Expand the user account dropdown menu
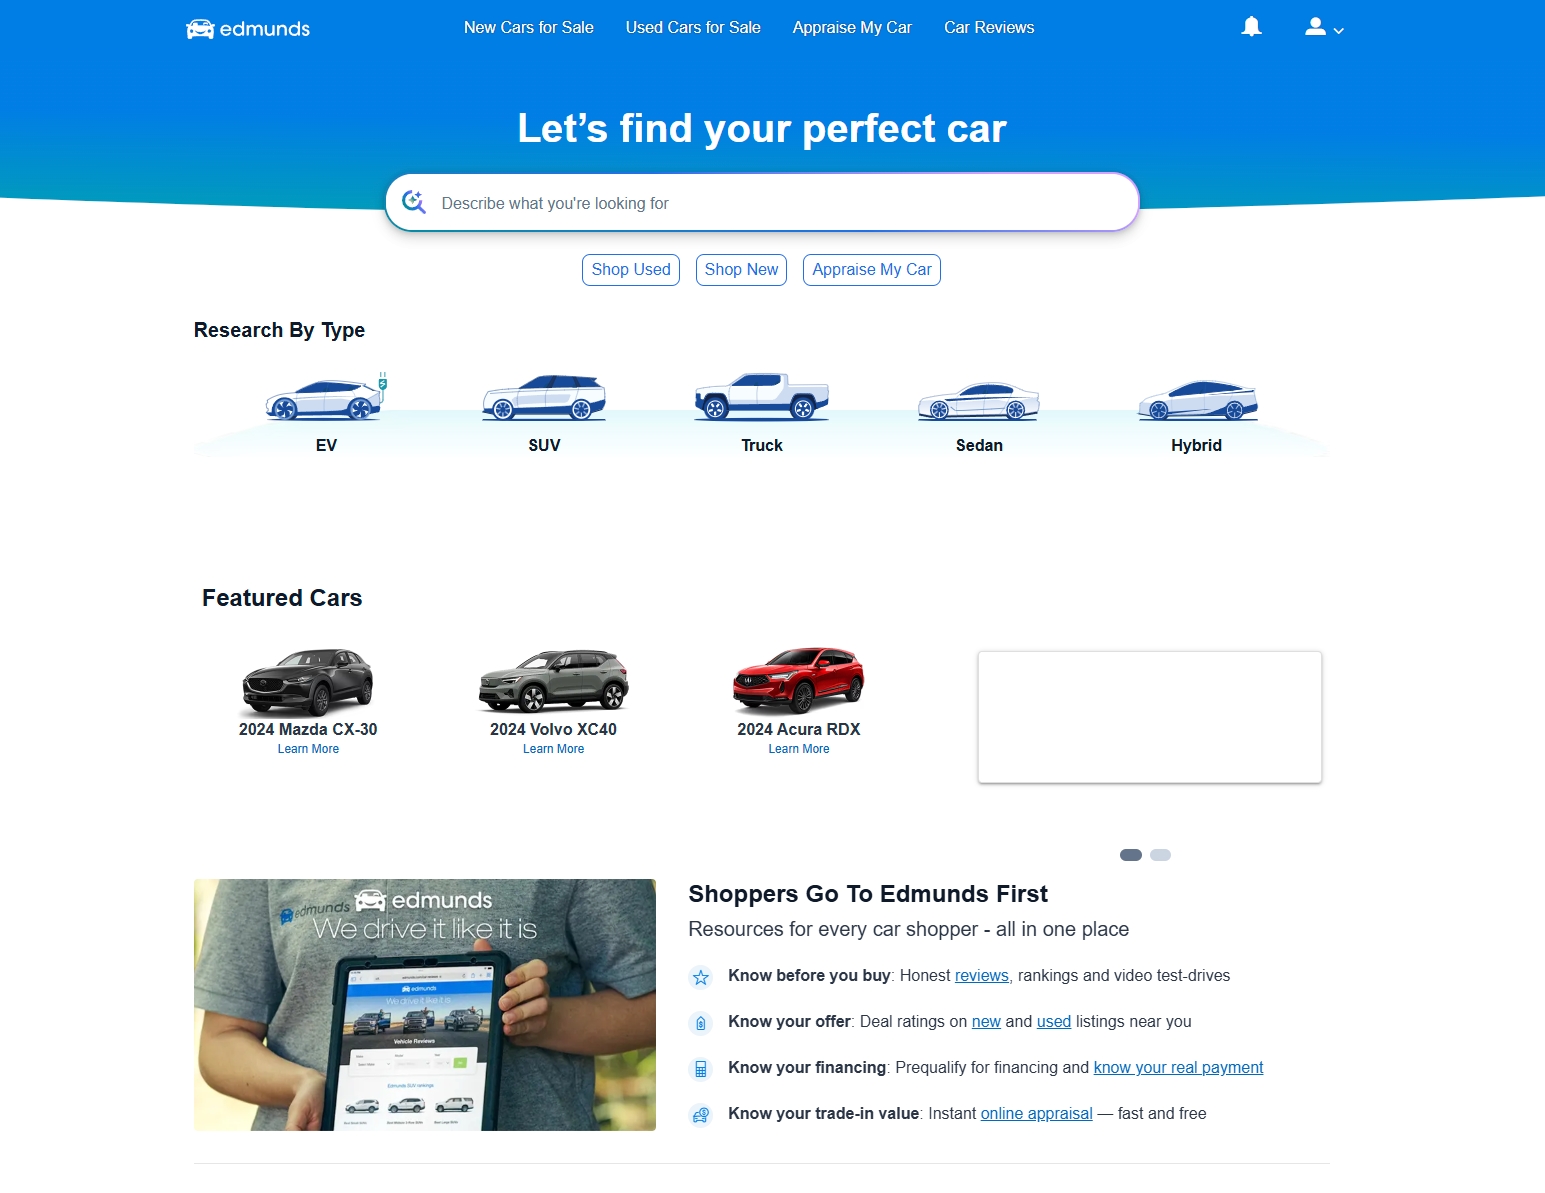 click(1324, 28)
